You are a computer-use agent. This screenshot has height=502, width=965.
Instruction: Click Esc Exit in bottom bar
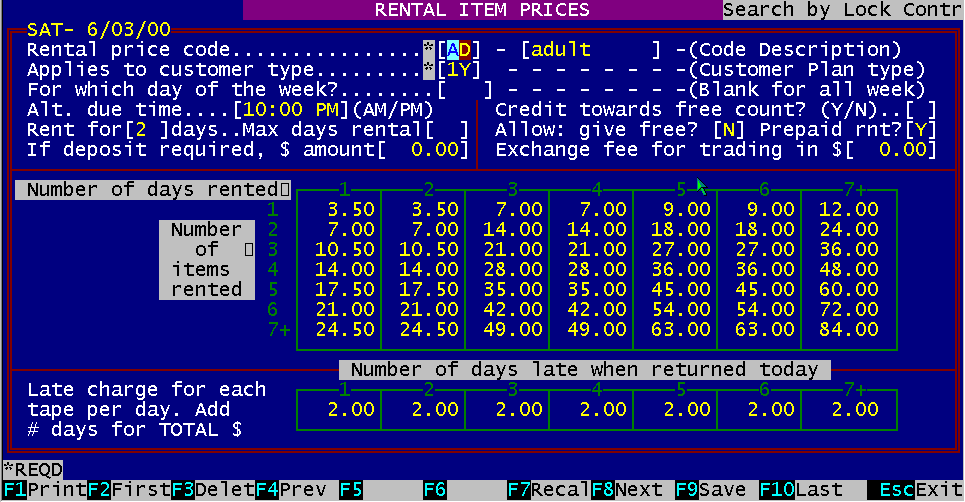(x=914, y=491)
